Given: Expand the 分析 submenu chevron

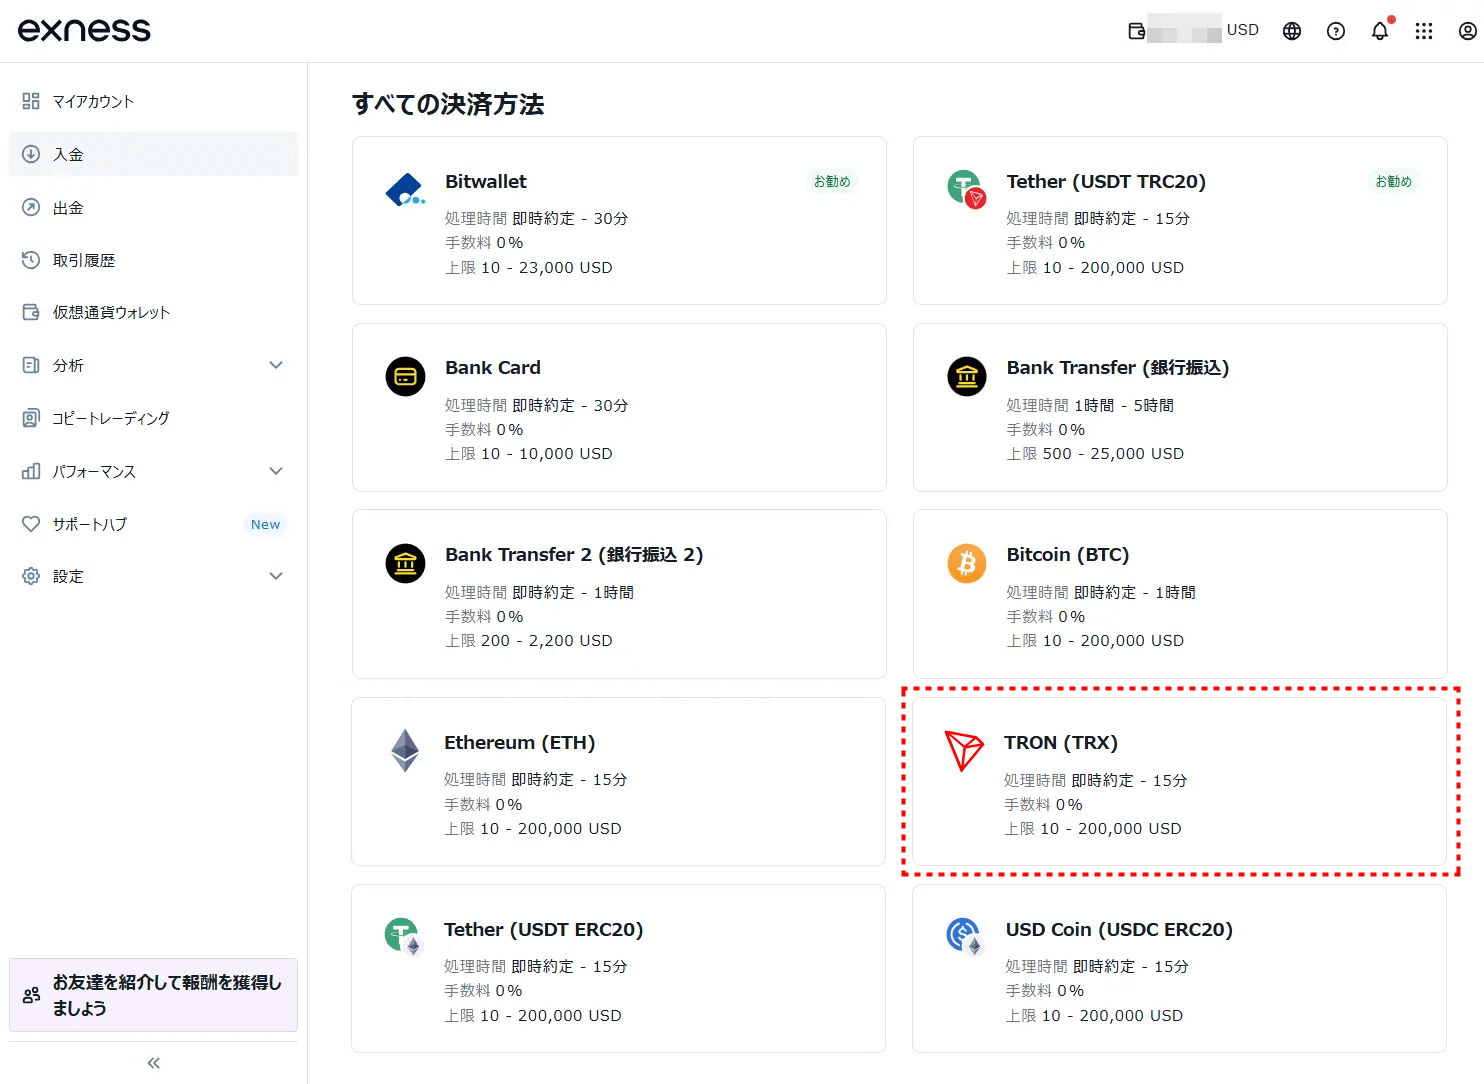Looking at the screenshot, I should pyautogui.click(x=276, y=365).
